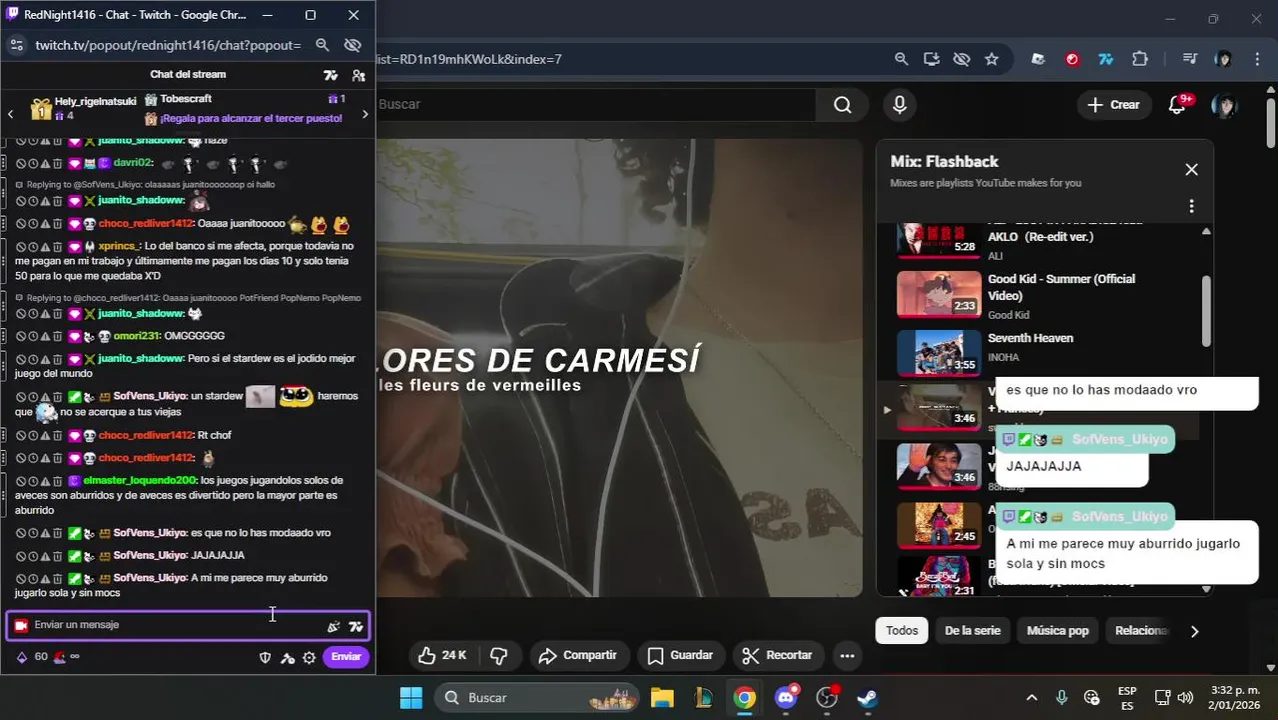
Task: Ban davri02 using the ban icon
Action: (21, 163)
